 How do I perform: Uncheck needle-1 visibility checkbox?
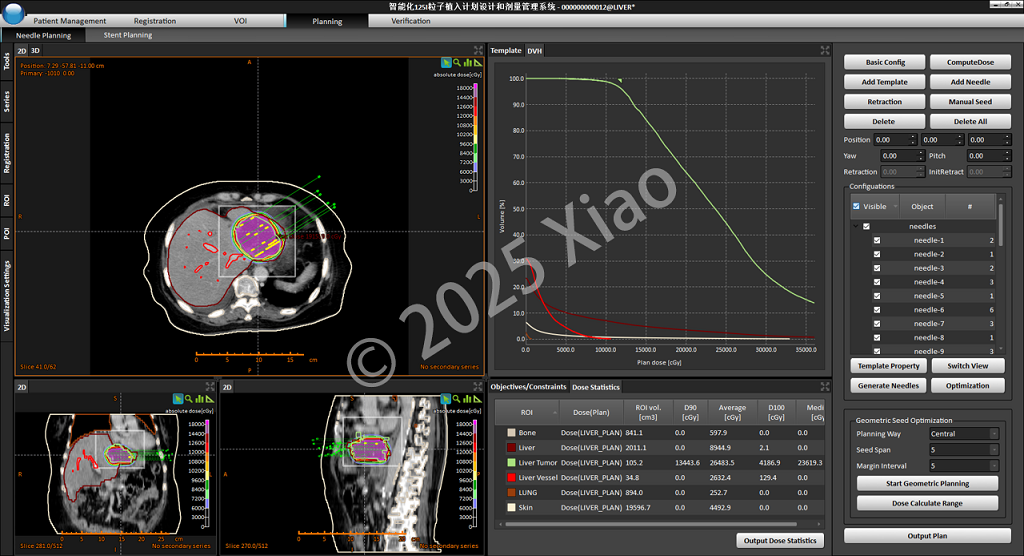pyautogui.click(x=877, y=240)
